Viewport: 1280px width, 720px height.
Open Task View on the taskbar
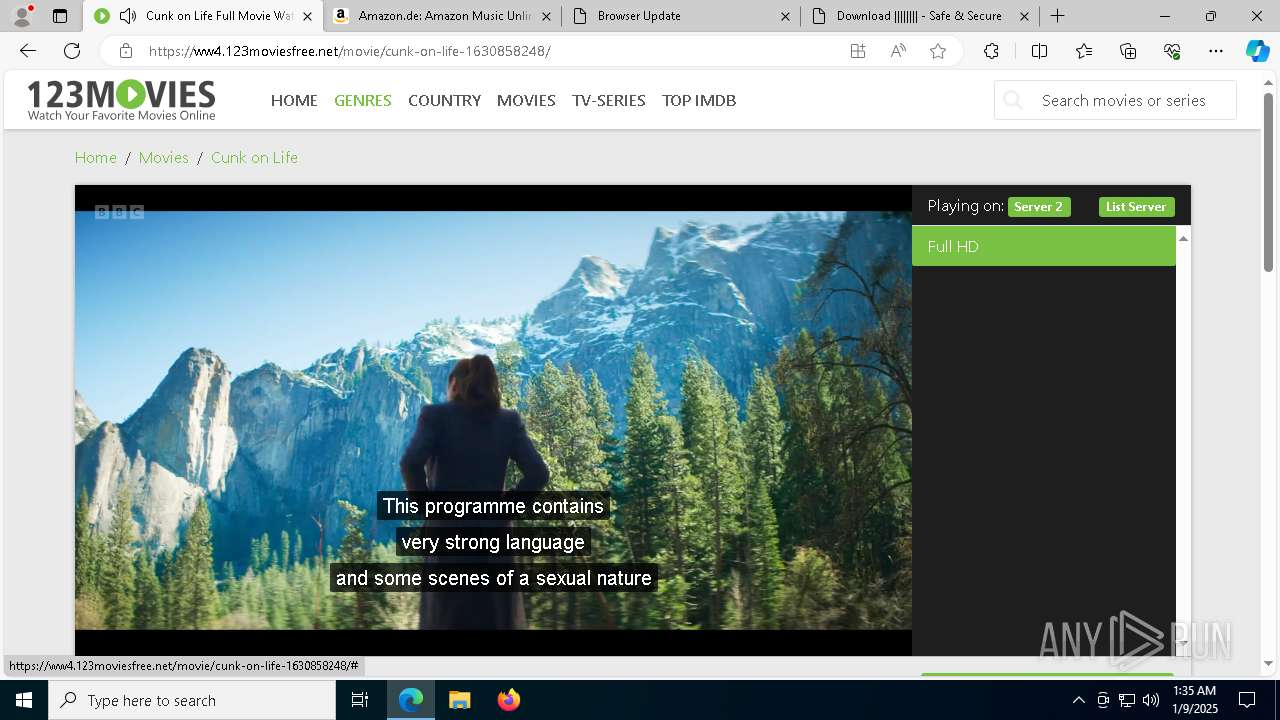(360, 700)
